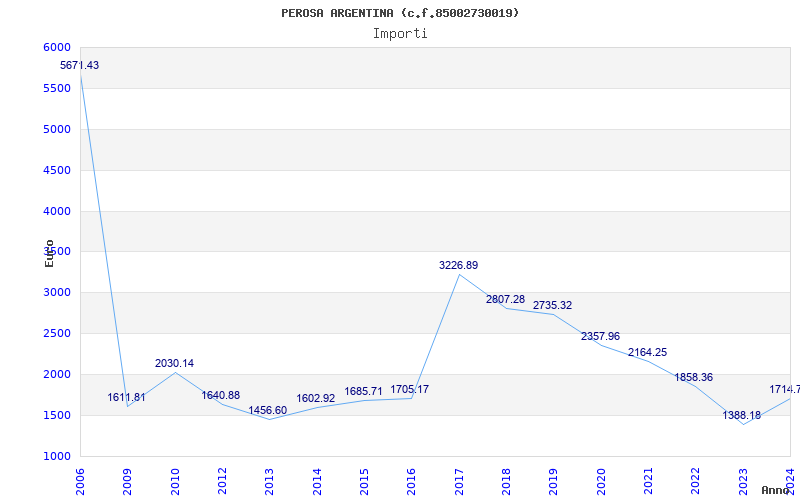Image resolution: width=800 pixels, height=500 pixels.
Task: Click the 1611.81 data label
Action: [127, 397]
